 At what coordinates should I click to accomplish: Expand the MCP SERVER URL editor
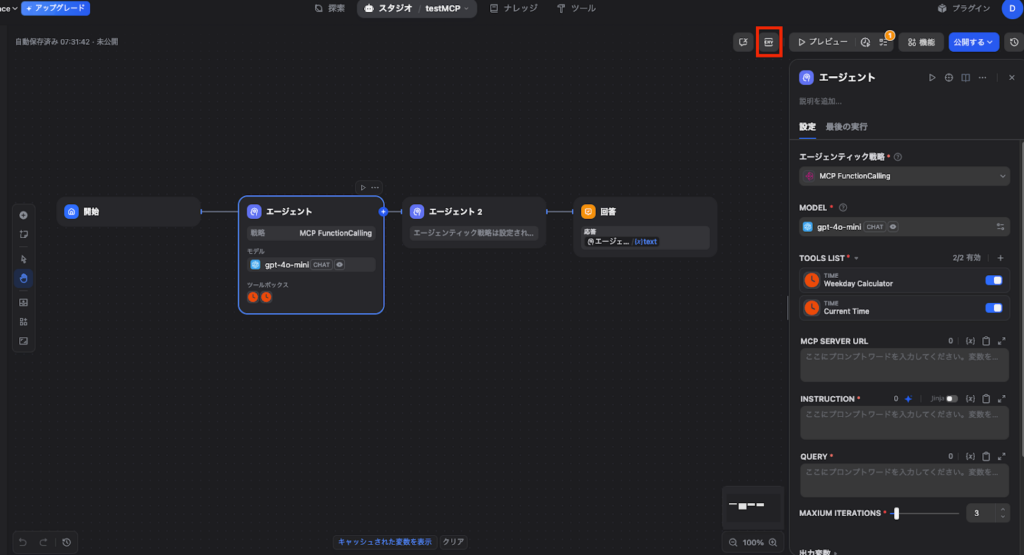point(1002,341)
